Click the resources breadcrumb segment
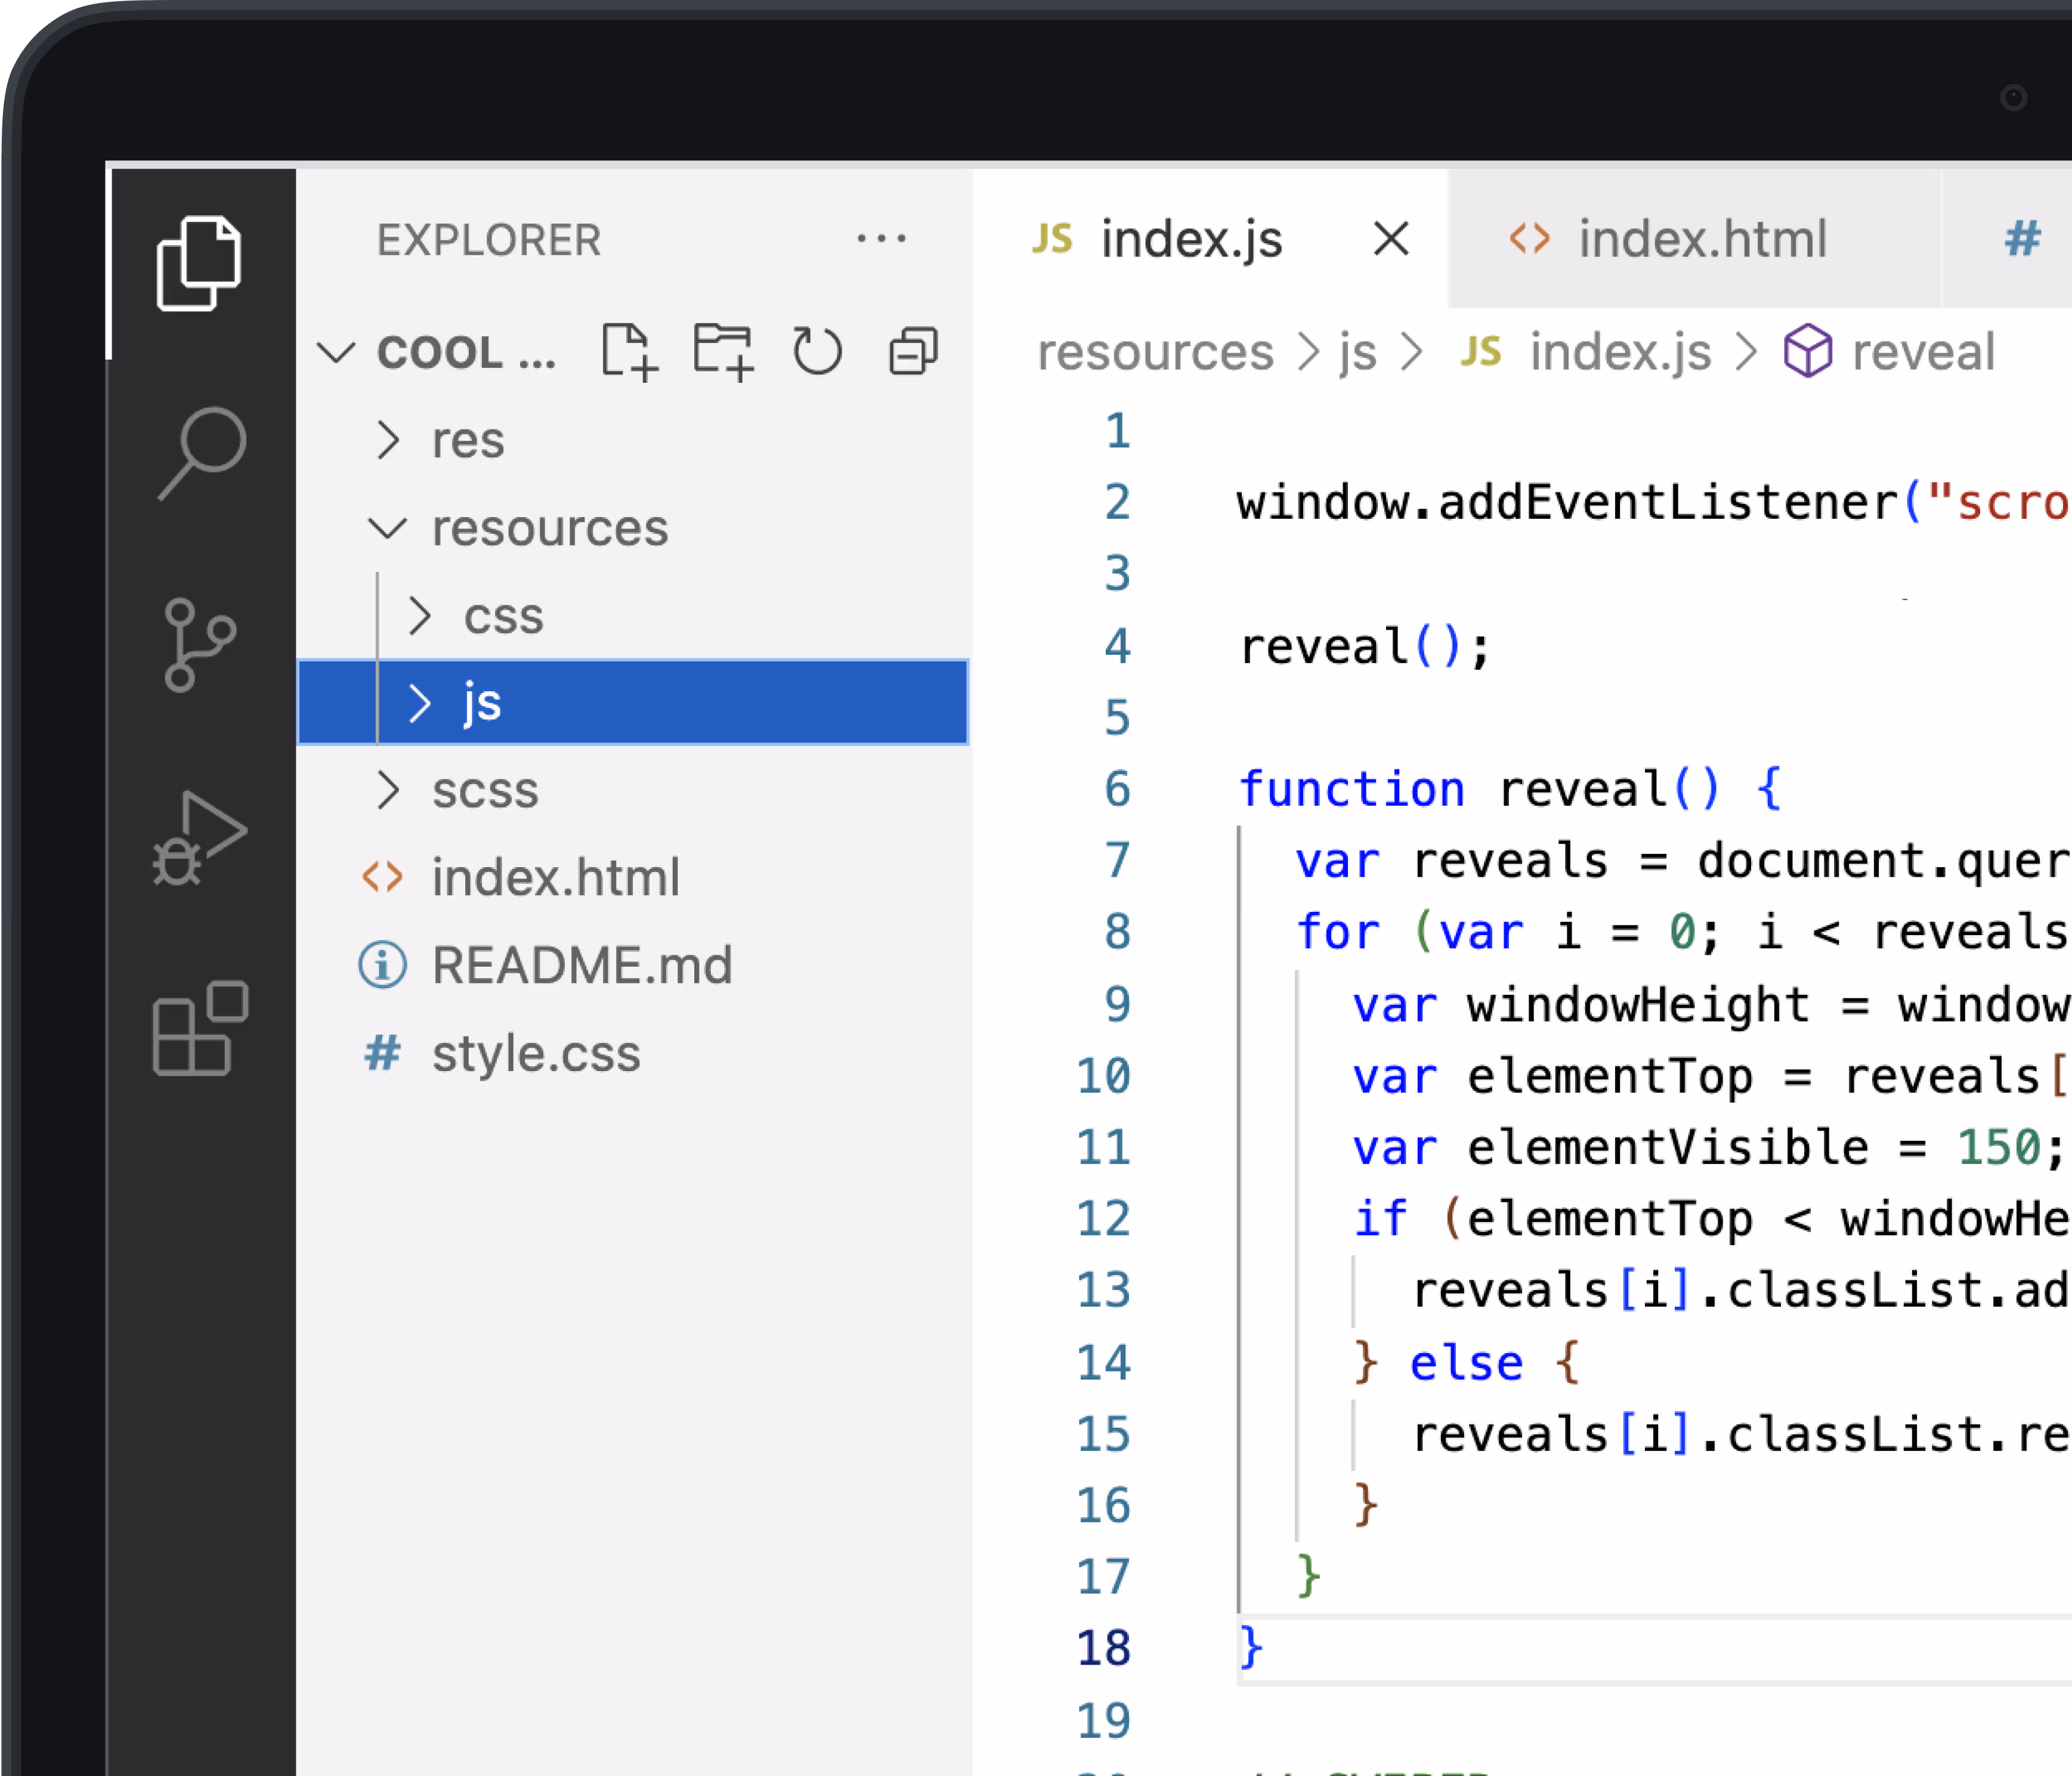 pyautogui.click(x=1155, y=352)
